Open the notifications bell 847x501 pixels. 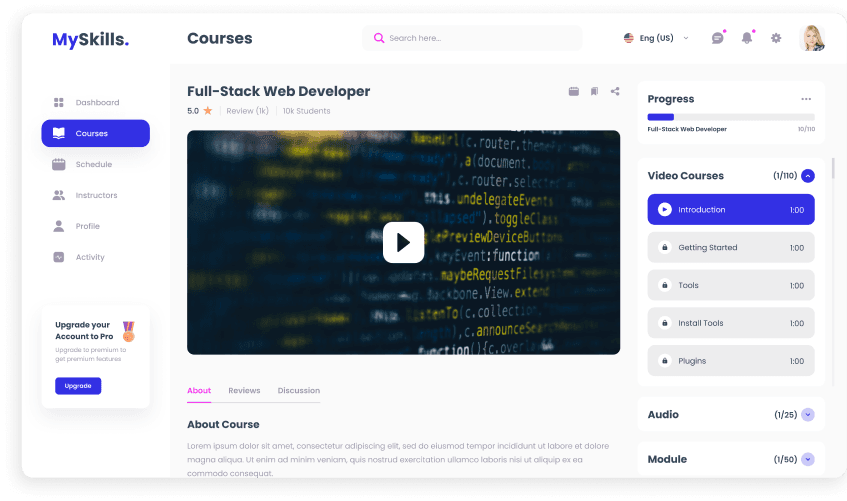pyautogui.click(x=747, y=38)
